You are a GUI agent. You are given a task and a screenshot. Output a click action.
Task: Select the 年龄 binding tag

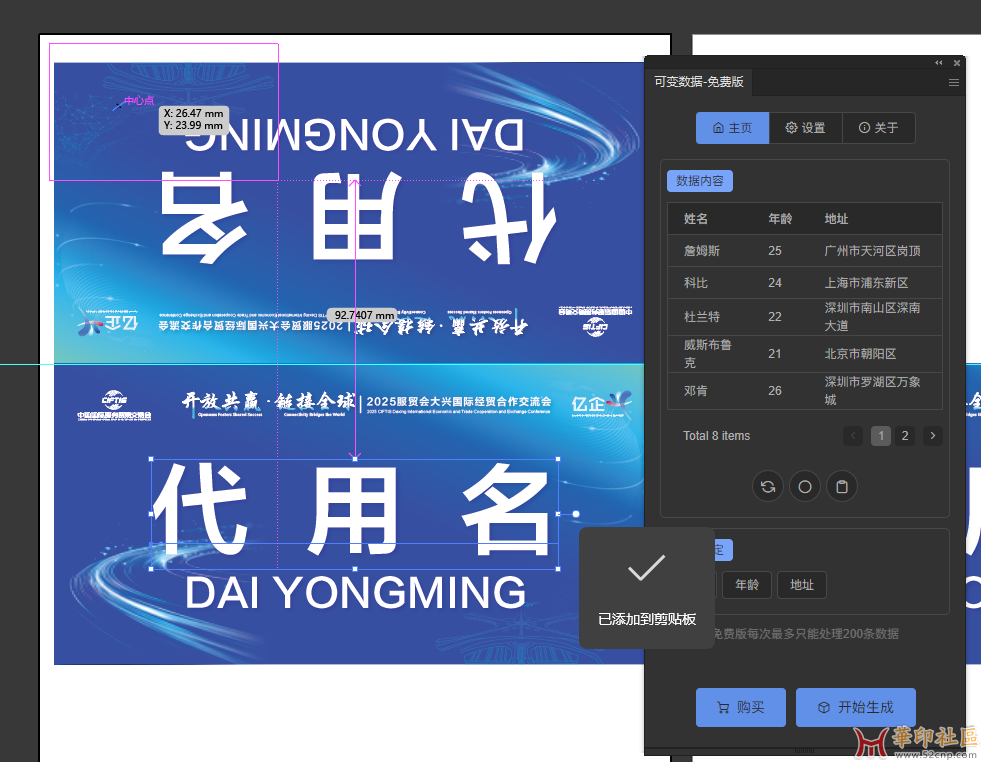(747, 585)
